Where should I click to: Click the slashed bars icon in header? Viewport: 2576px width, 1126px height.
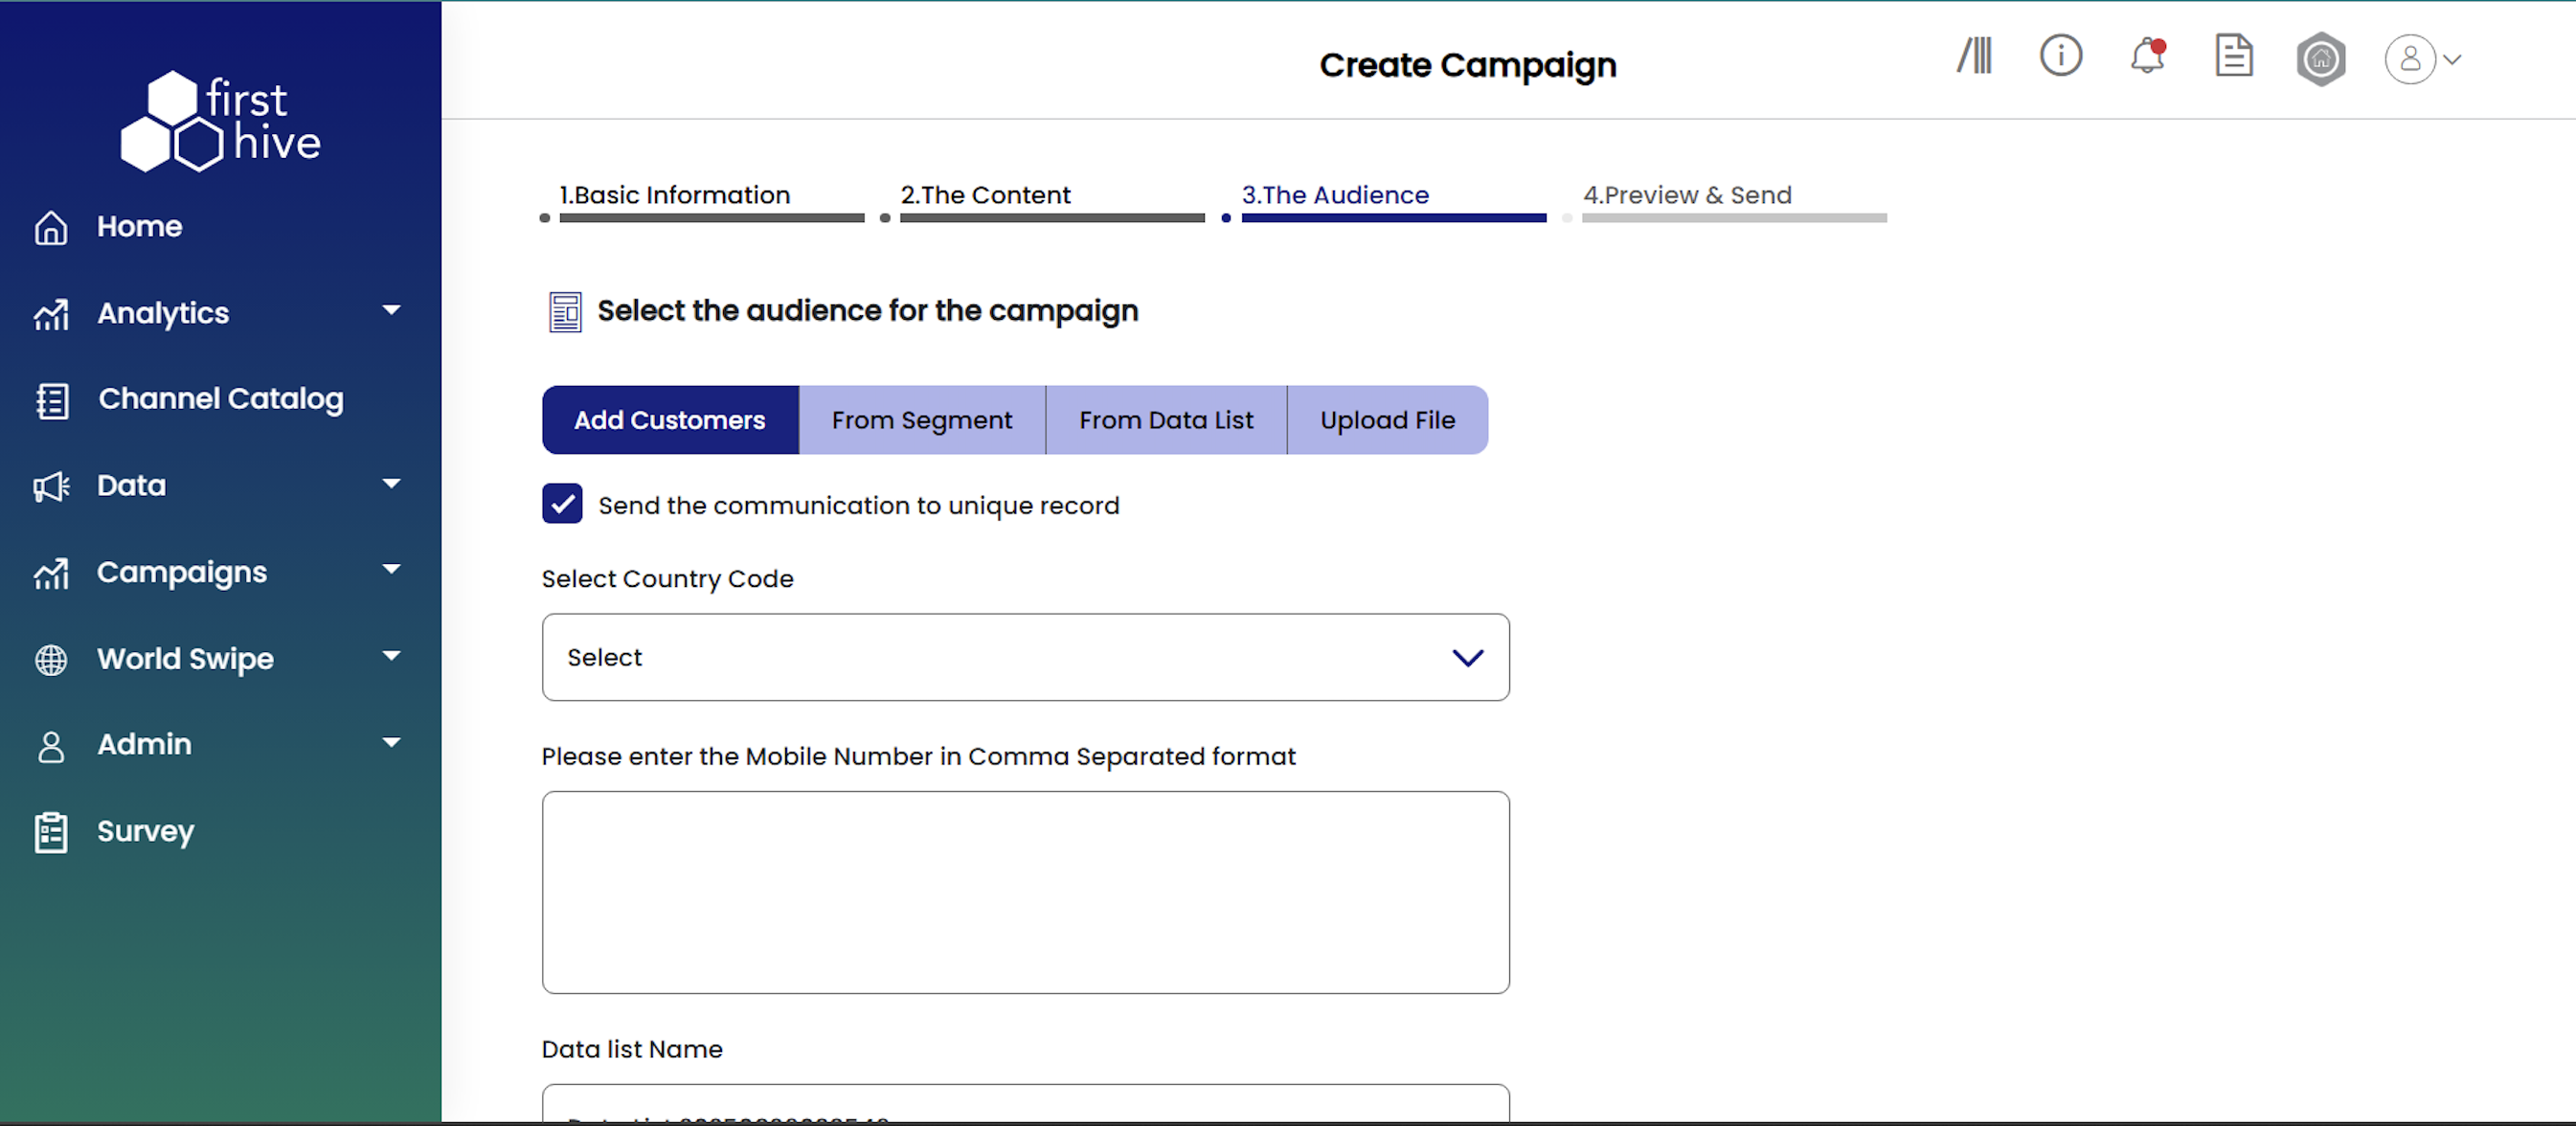click(1975, 56)
